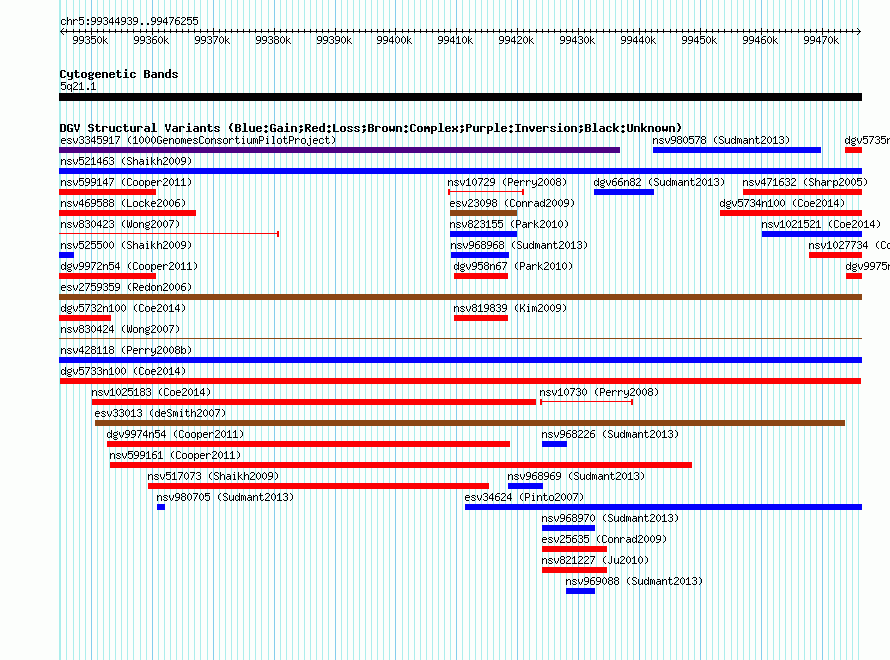Click dgv5732n100 (Coe2014) label

[123, 308]
